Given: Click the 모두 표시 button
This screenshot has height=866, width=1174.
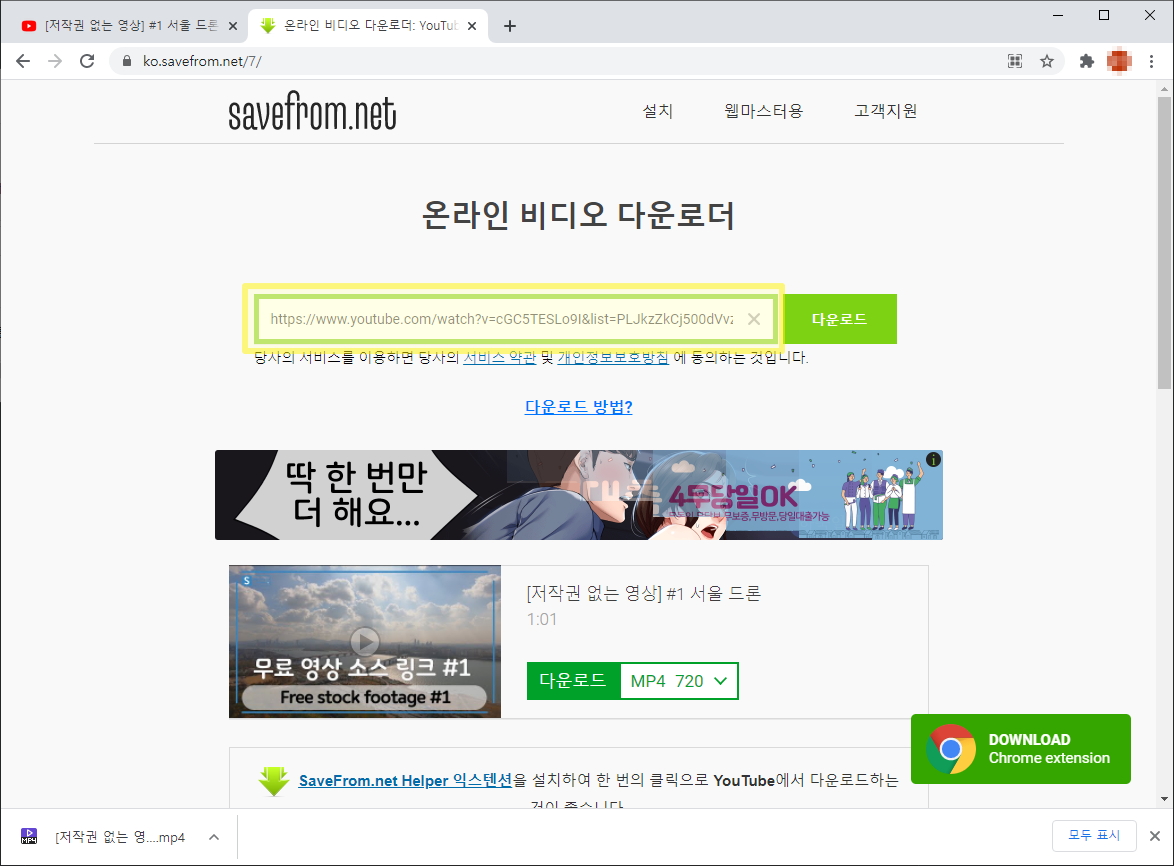Looking at the screenshot, I should [1094, 835].
